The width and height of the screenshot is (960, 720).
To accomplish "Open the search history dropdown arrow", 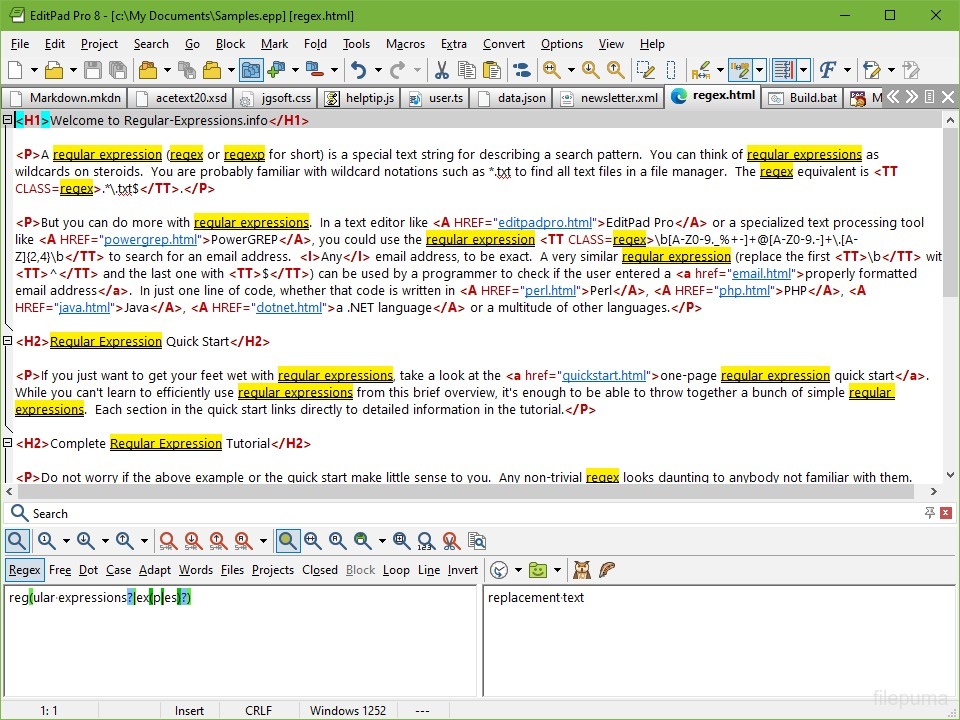I will click(x=518, y=570).
